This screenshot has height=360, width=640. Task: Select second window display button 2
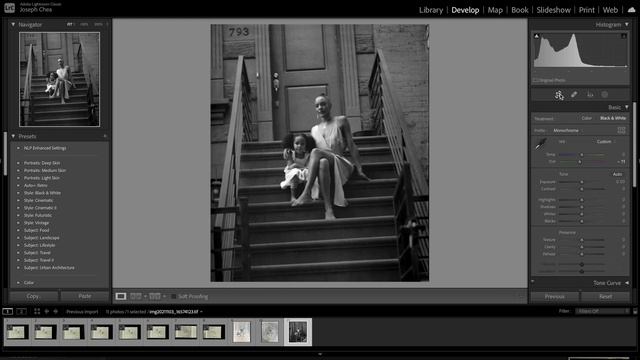21,311
